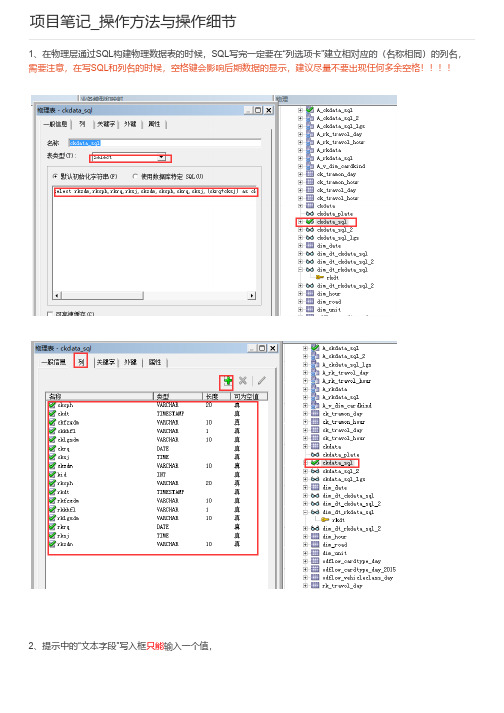Click table icon of dim_date beside the column list
504x713 pixels.
(x=315, y=487)
